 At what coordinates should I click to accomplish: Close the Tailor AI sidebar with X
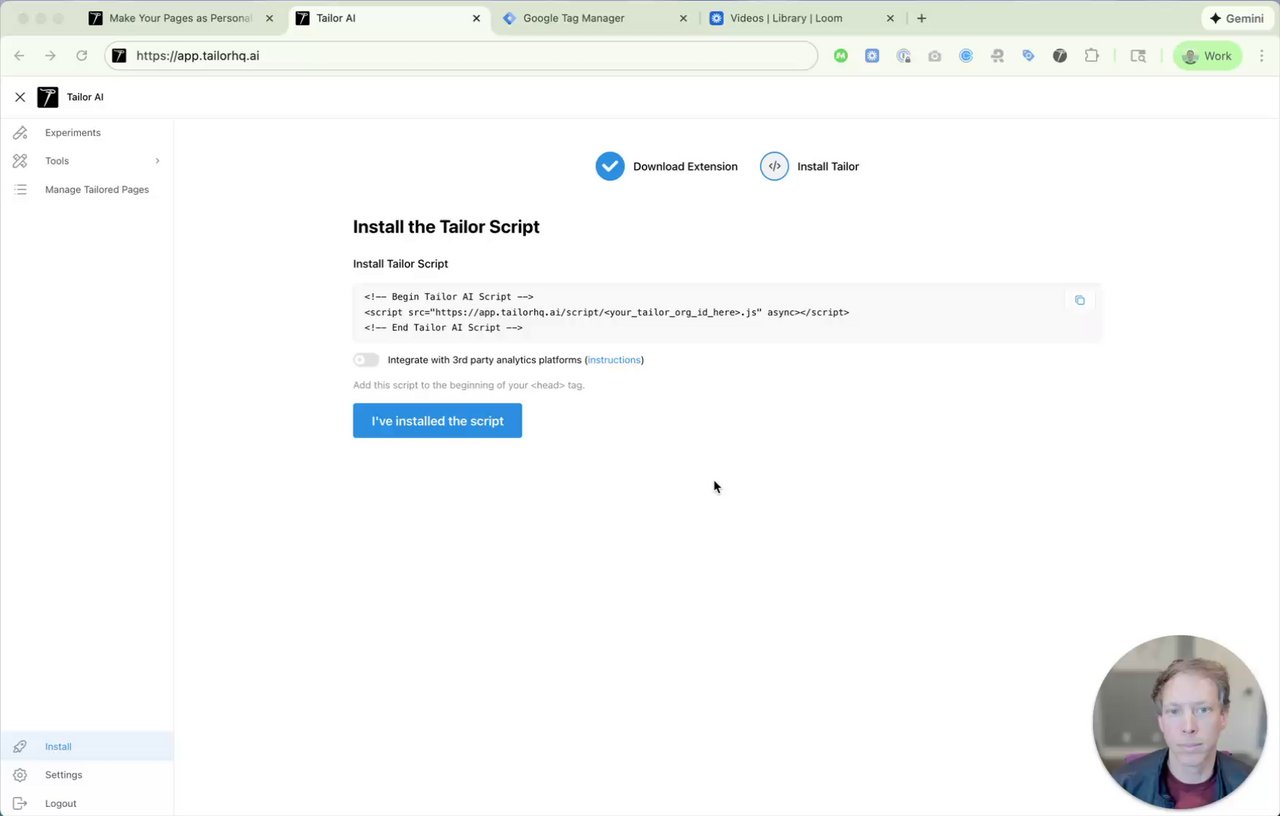pyautogui.click(x=20, y=97)
